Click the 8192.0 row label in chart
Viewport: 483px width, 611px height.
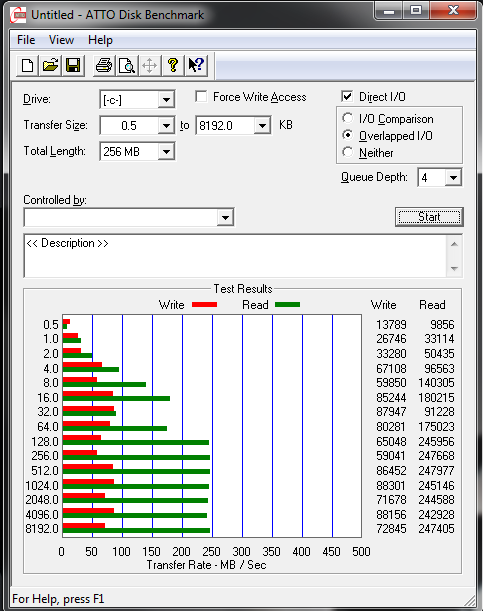(x=42, y=529)
